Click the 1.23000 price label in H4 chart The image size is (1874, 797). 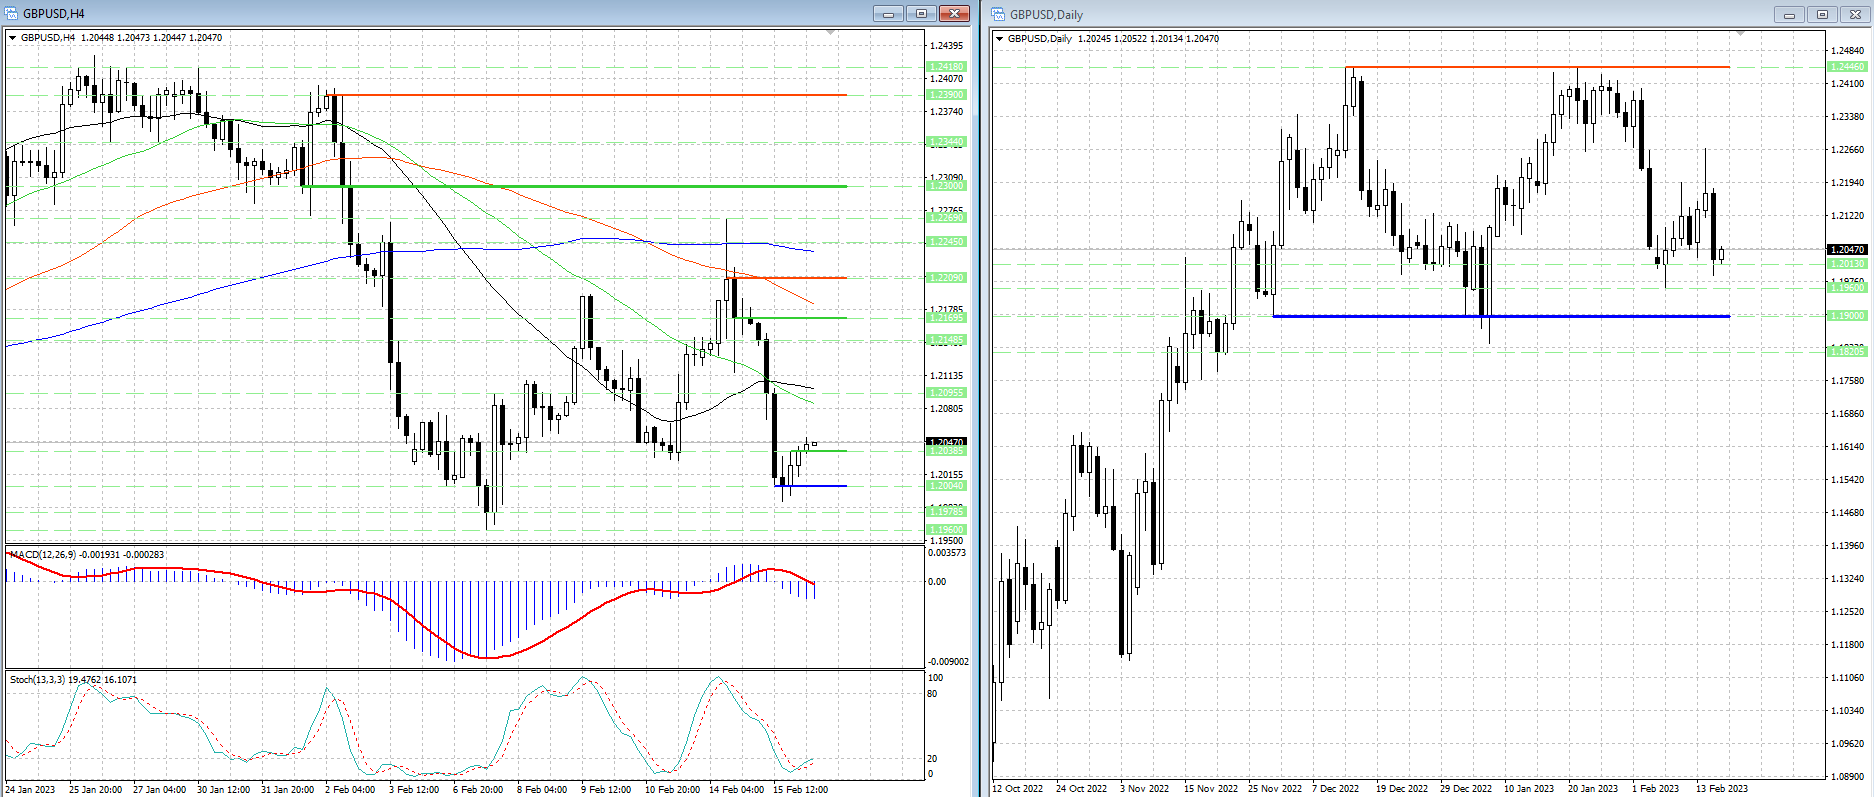[x=947, y=186]
